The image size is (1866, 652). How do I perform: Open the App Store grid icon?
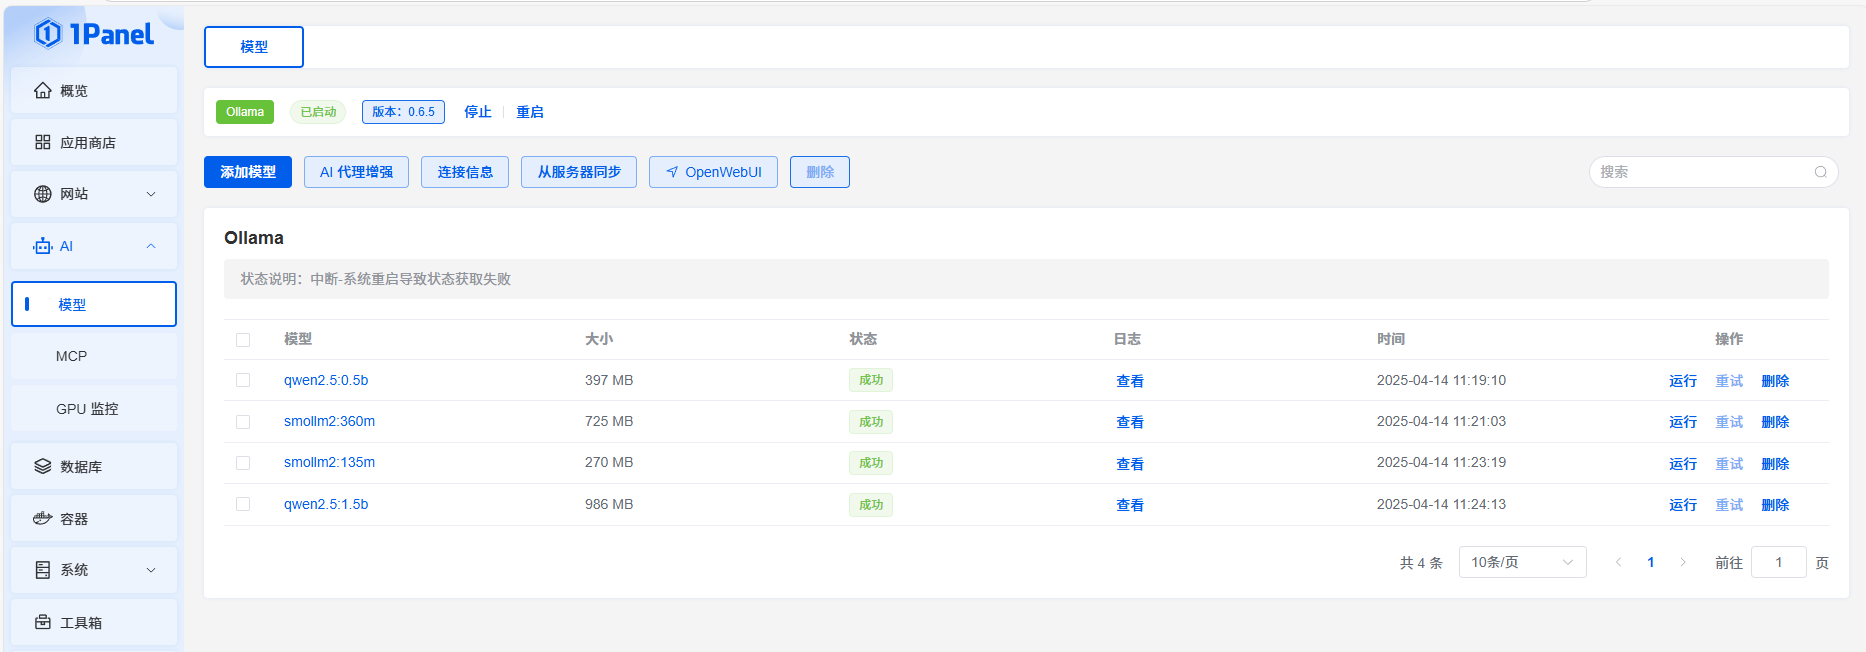pos(42,143)
